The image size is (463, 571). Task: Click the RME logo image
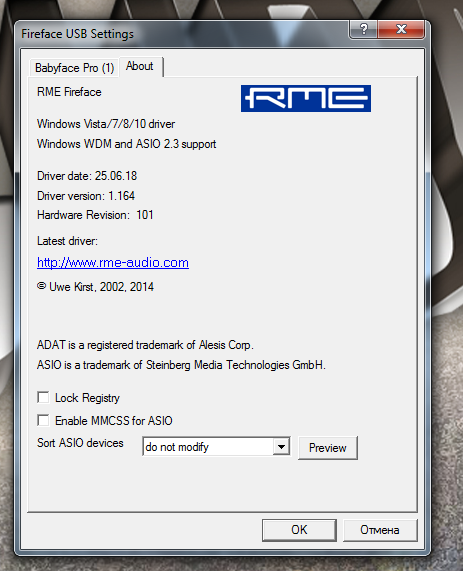pyautogui.click(x=306, y=98)
